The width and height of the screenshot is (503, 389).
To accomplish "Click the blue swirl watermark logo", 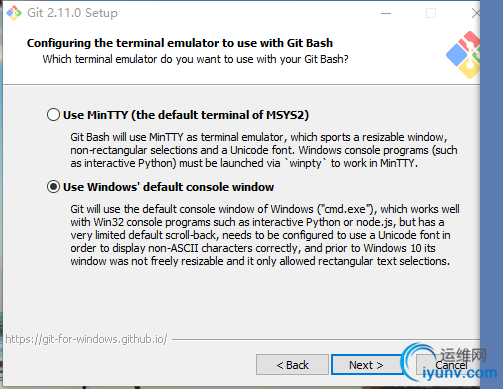I will point(419,362).
